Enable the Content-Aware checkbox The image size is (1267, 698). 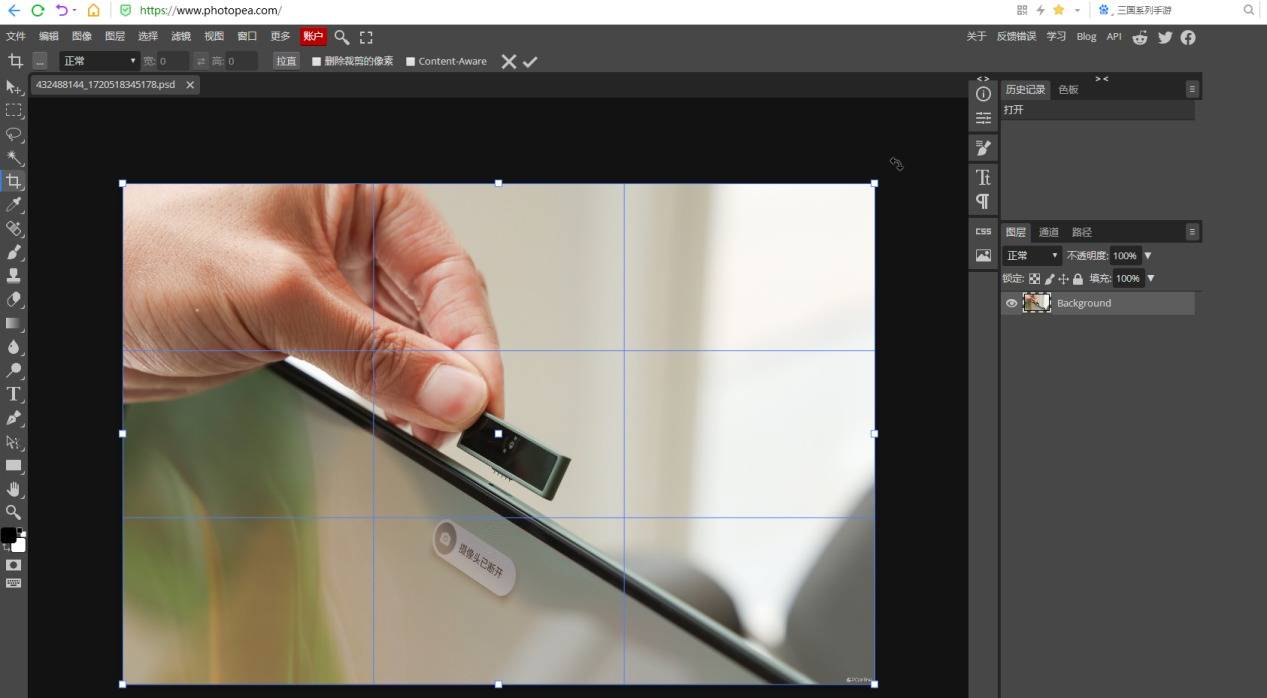(410, 62)
